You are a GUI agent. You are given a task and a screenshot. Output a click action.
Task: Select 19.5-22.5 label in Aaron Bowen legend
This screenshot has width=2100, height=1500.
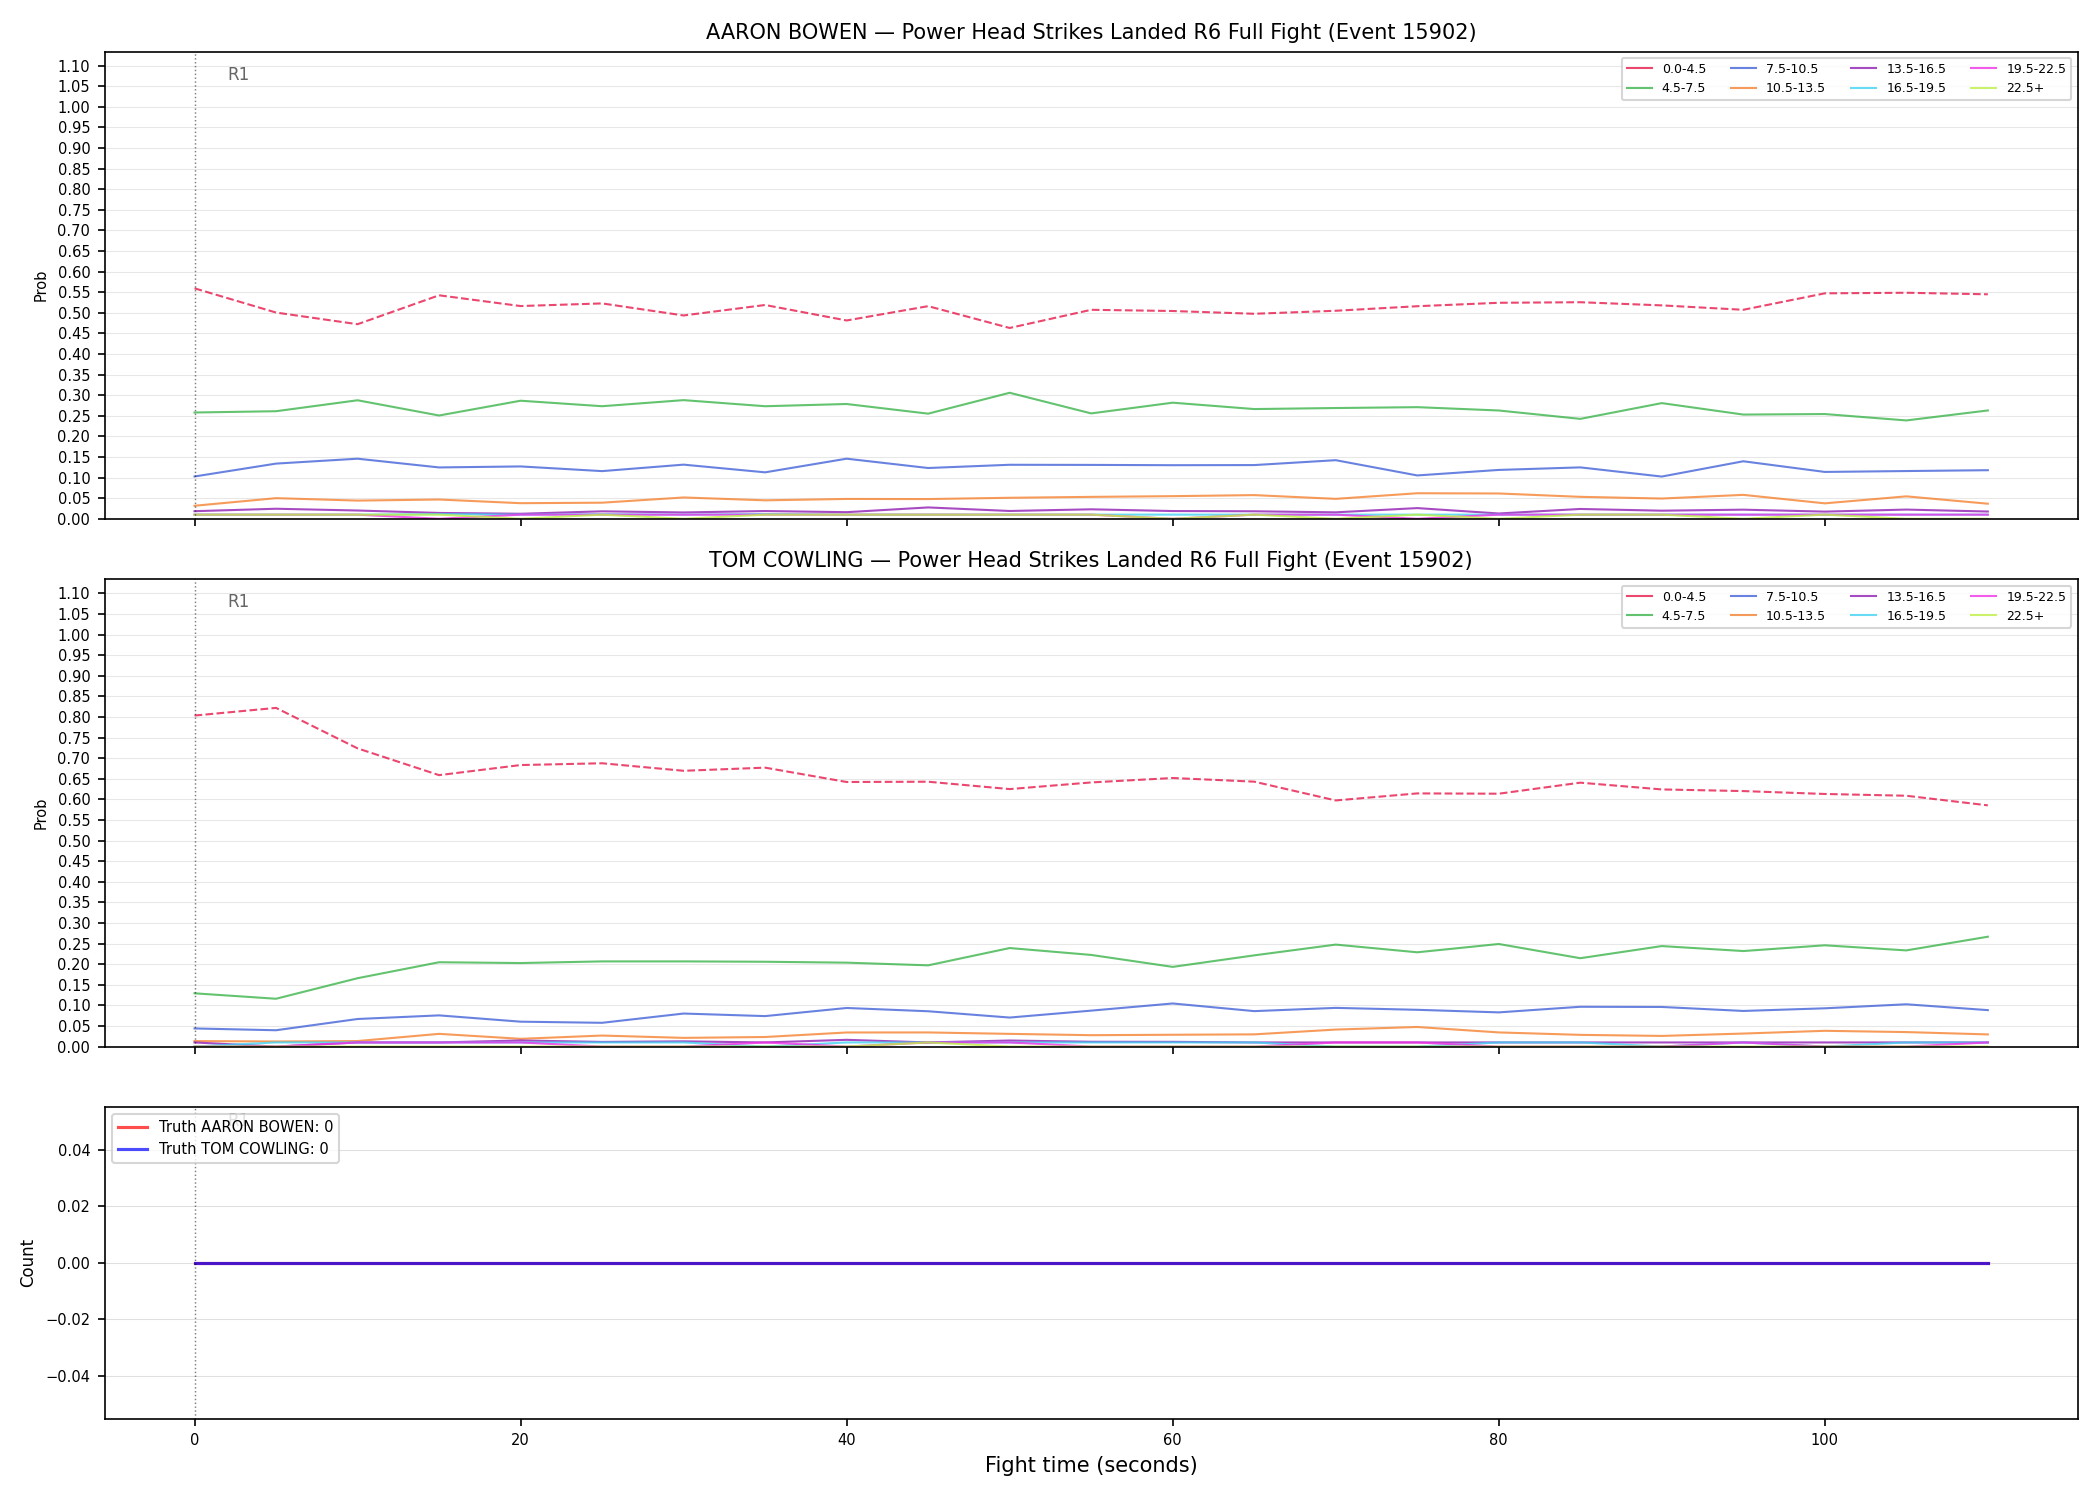[2036, 69]
